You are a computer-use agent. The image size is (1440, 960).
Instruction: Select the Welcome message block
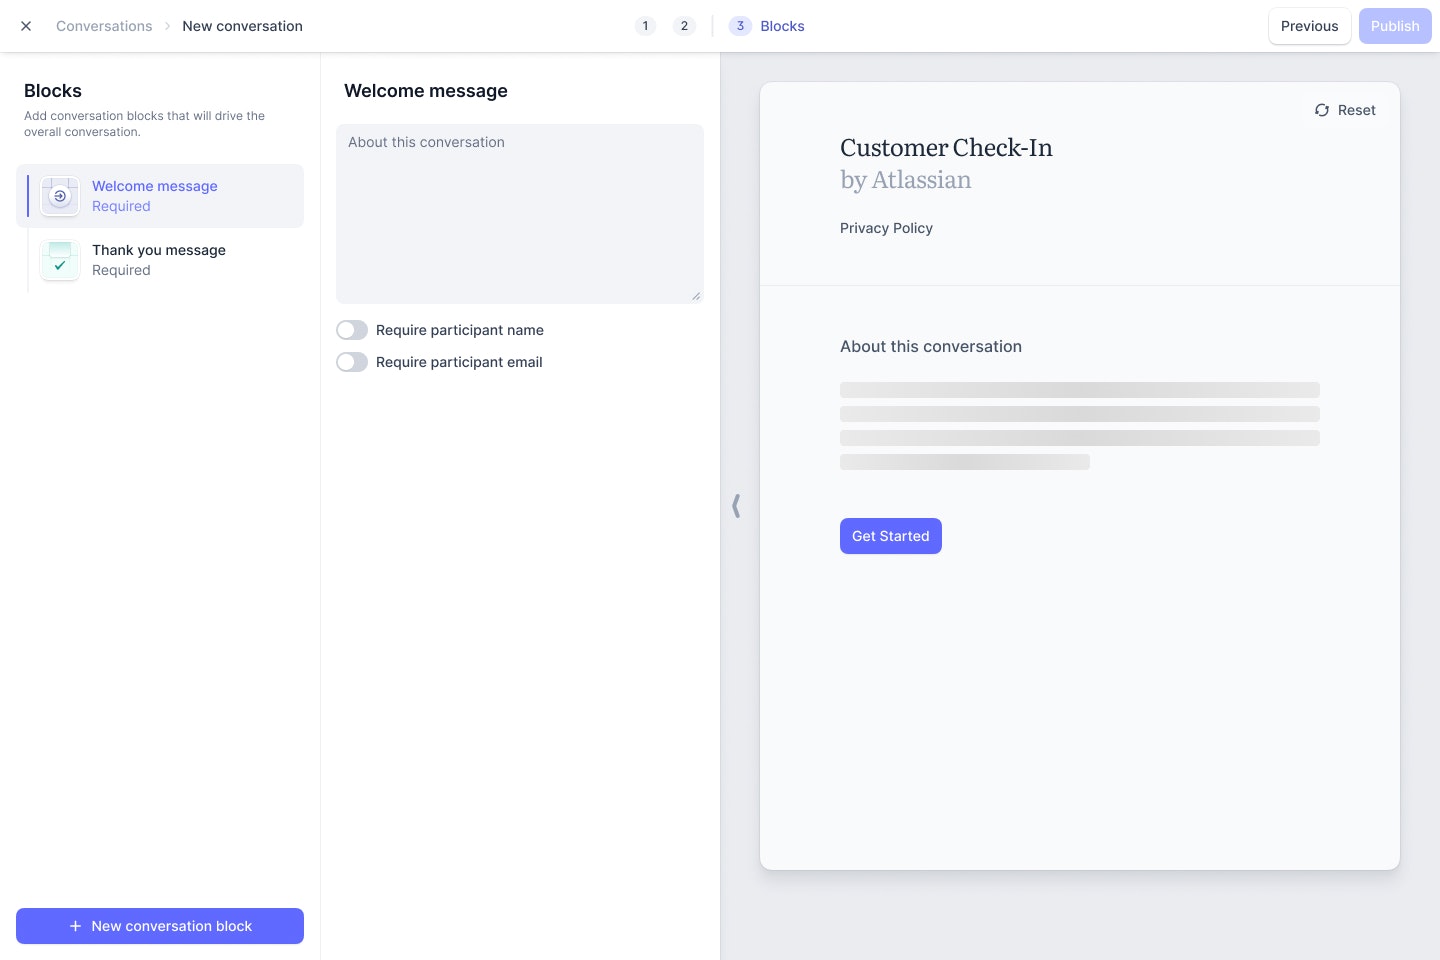pos(160,196)
